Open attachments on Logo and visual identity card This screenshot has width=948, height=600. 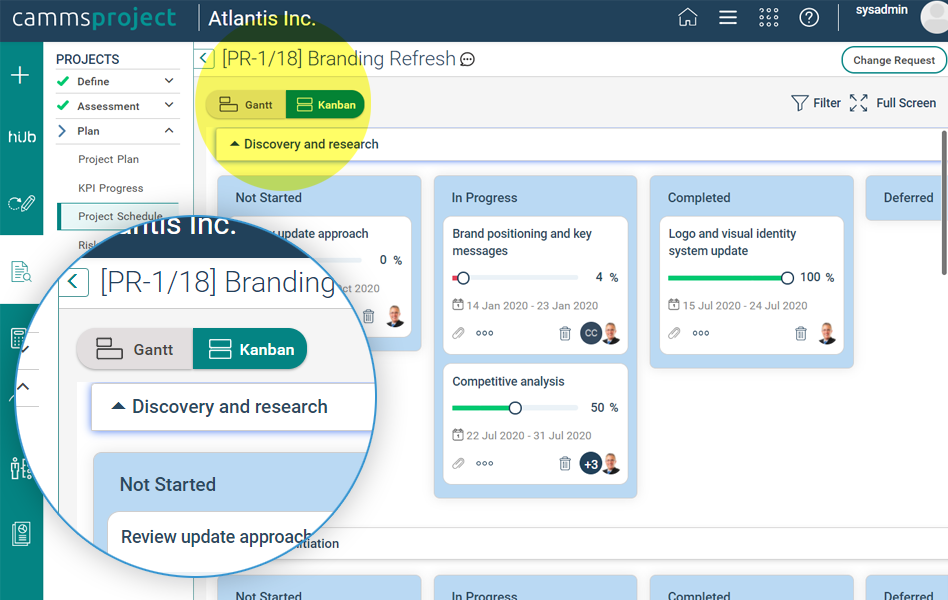(674, 333)
